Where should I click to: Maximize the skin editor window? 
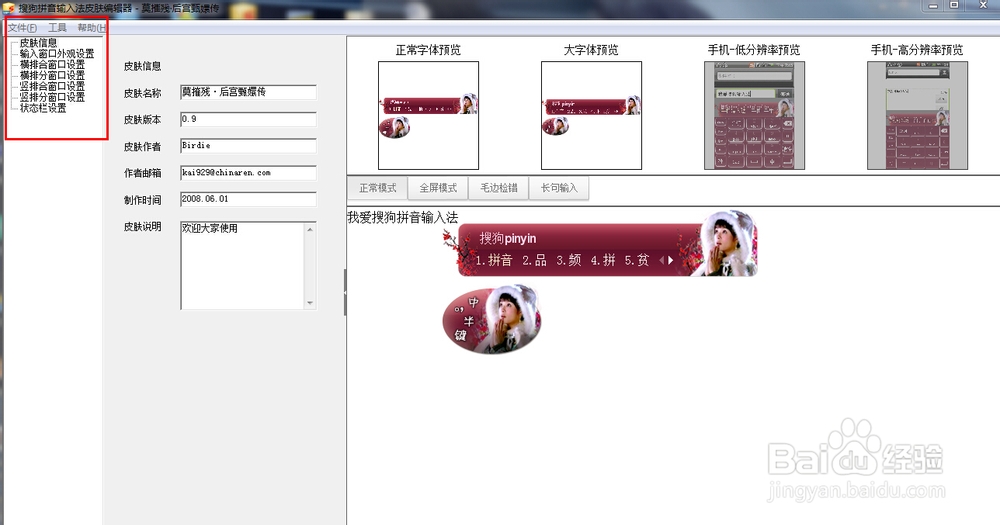pyautogui.click(x=955, y=6)
